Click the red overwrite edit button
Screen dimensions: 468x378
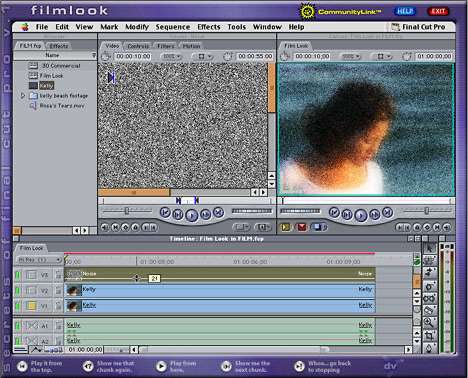point(302,227)
